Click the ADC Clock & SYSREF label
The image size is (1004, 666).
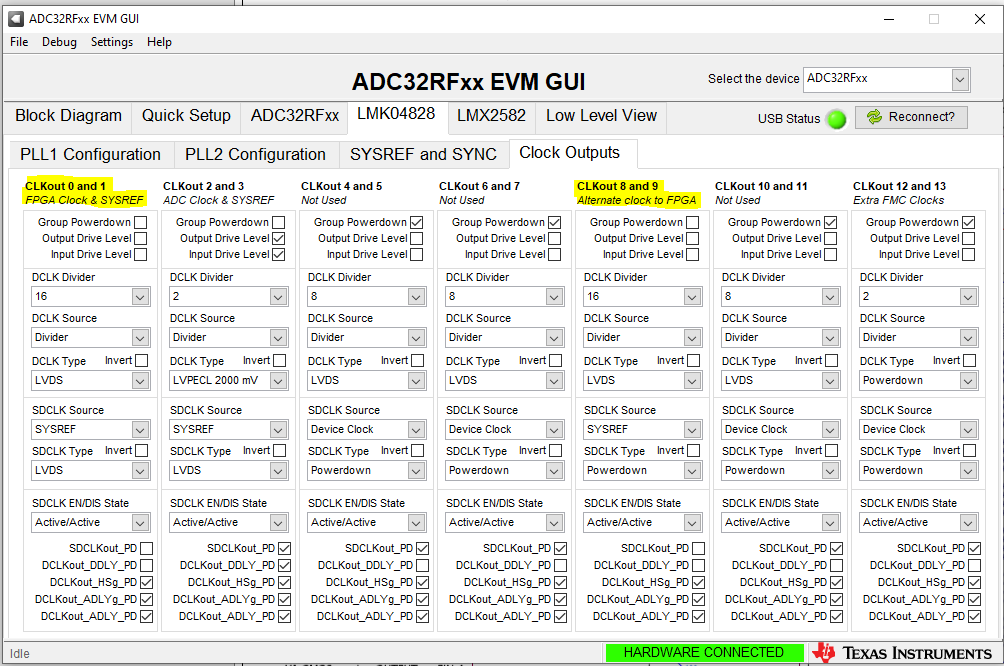219,200
